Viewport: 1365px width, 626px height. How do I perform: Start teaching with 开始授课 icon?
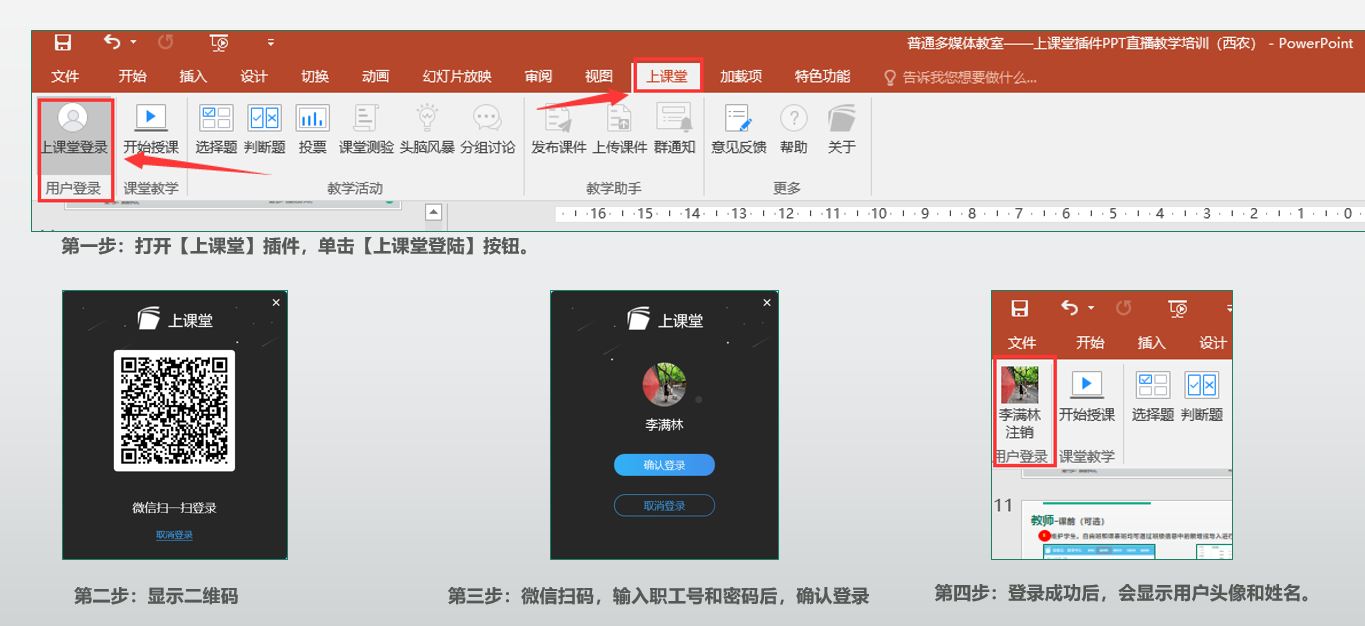(x=151, y=130)
